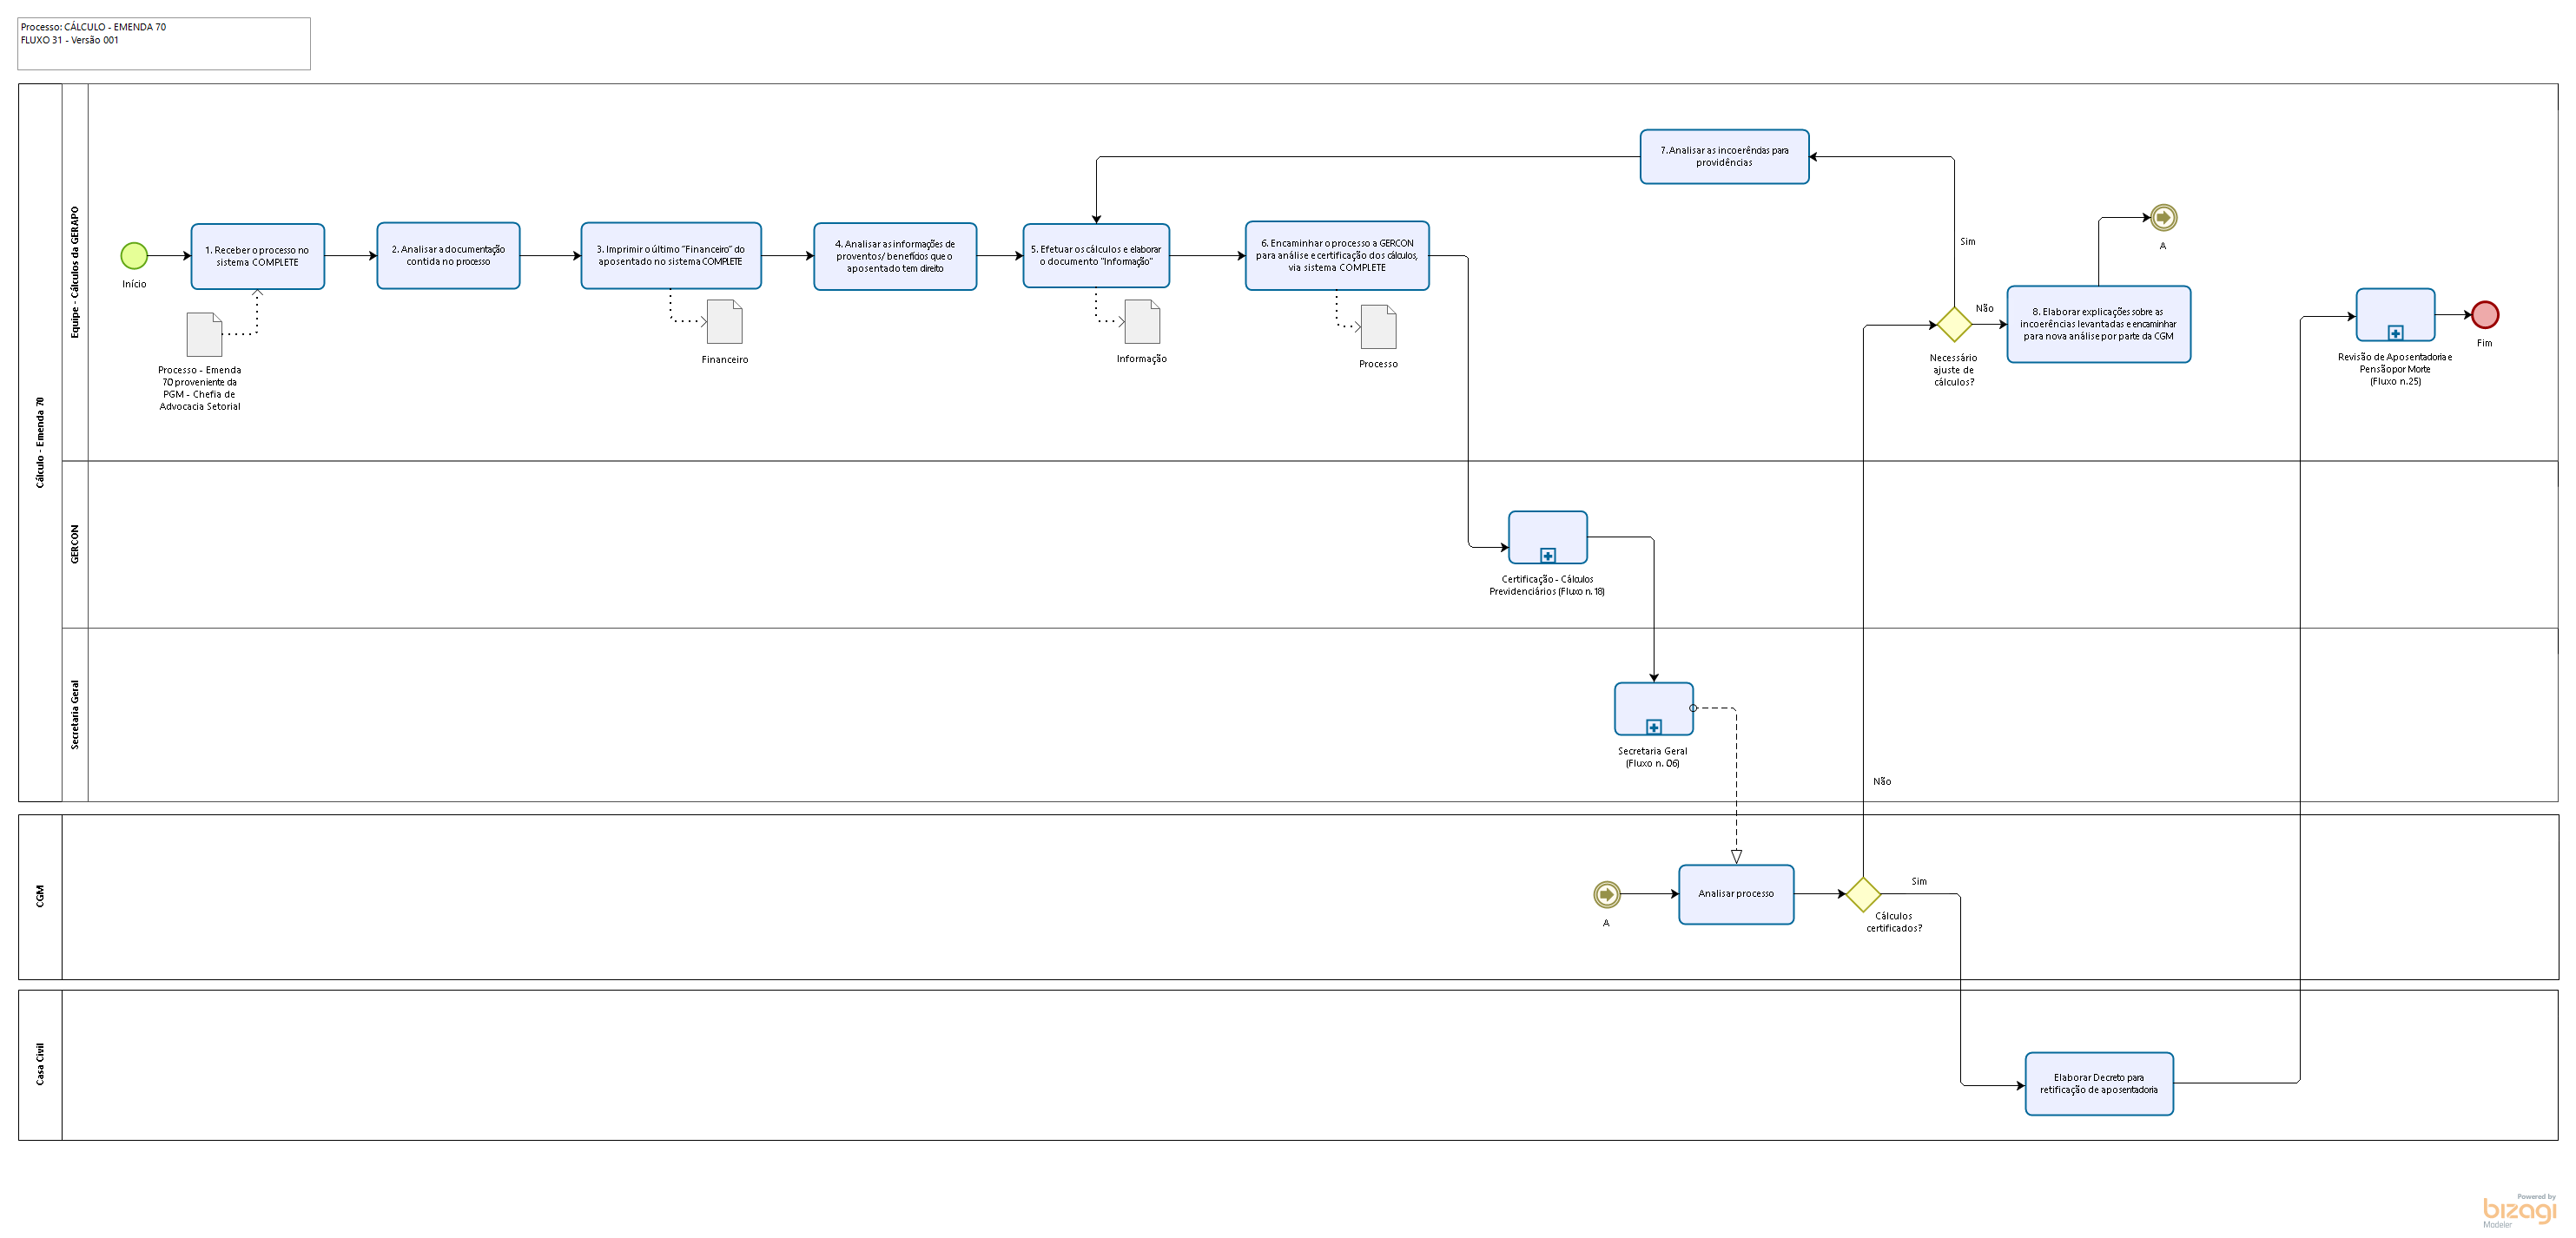Select the Processo - Emenda 70 document icon

pyautogui.click(x=204, y=334)
